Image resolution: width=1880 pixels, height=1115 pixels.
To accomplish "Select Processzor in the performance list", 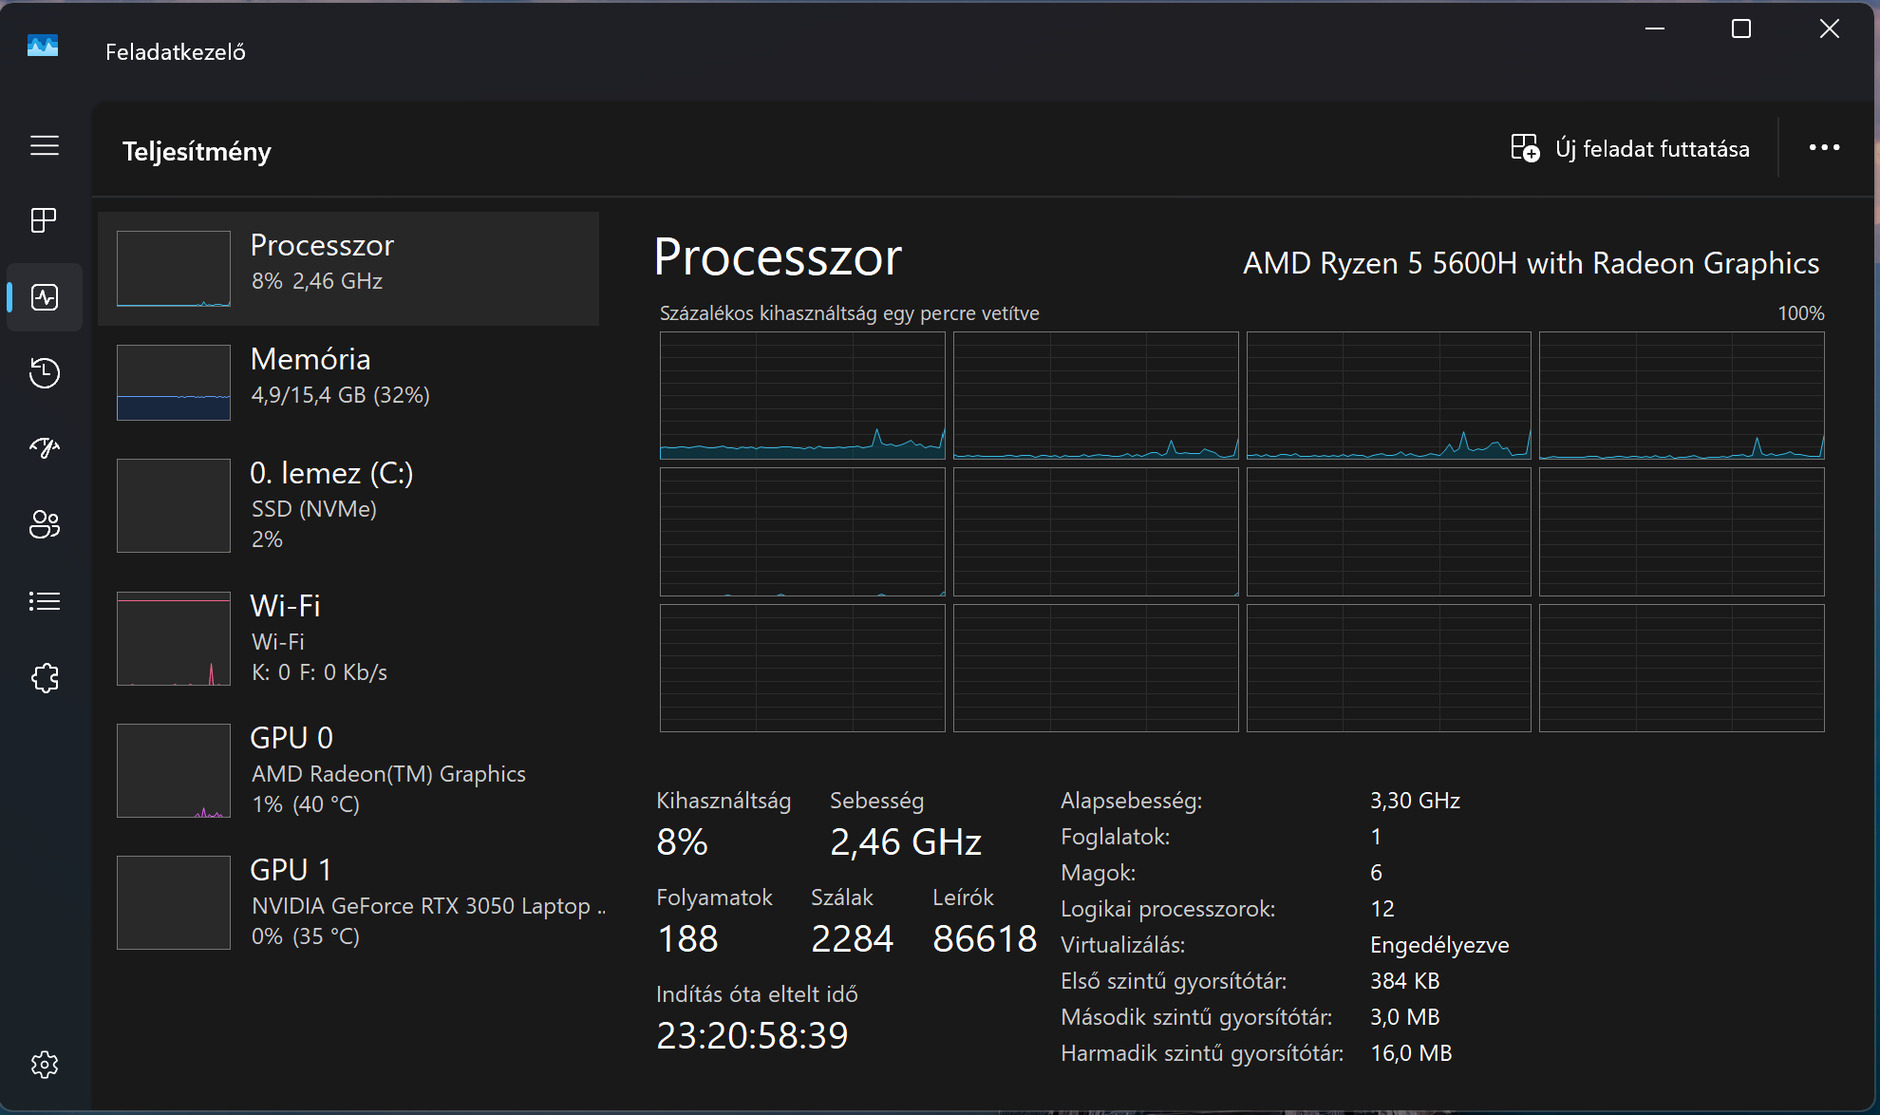I will (x=348, y=268).
